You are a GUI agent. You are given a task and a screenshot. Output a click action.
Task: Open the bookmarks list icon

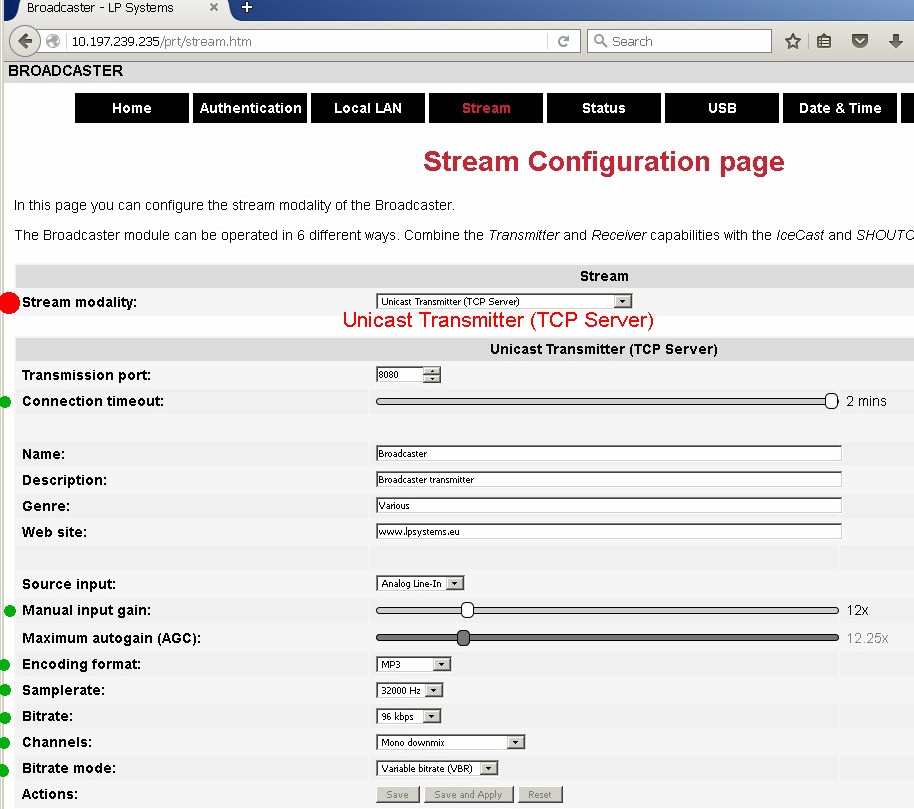pos(824,41)
